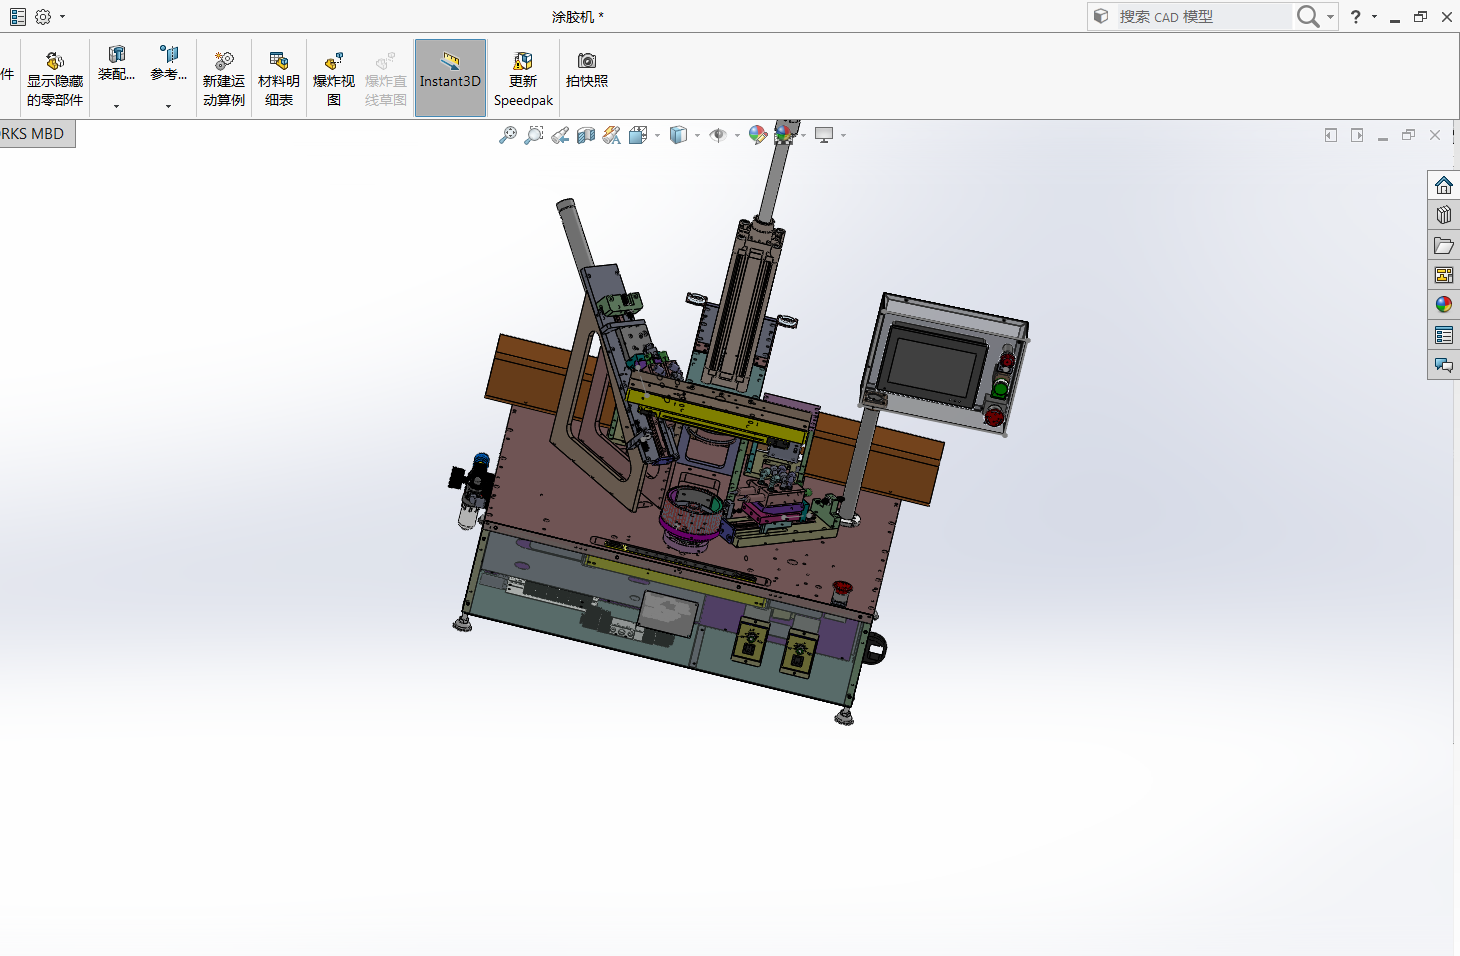Click the cube icon in the search box

[1101, 16]
